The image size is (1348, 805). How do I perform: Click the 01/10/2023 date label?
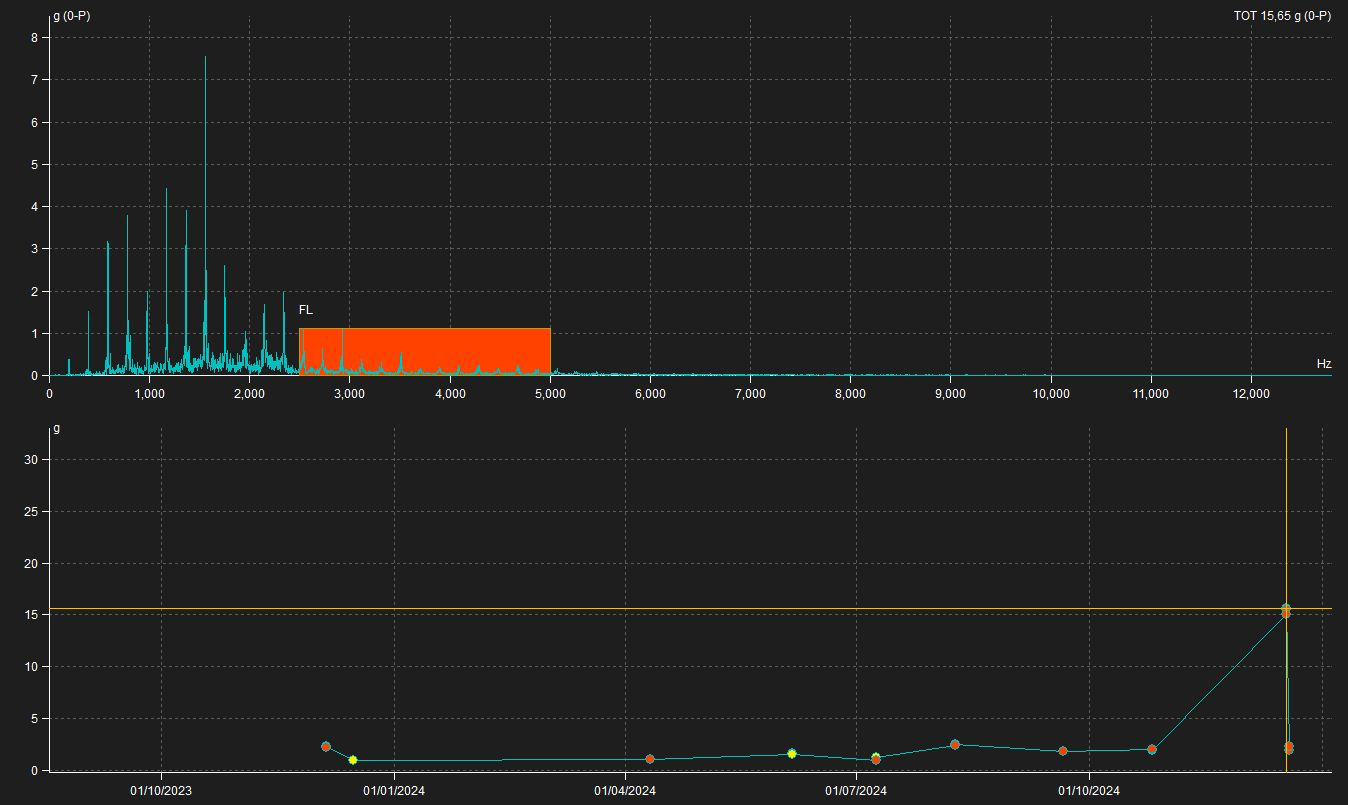tap(162, 791)
